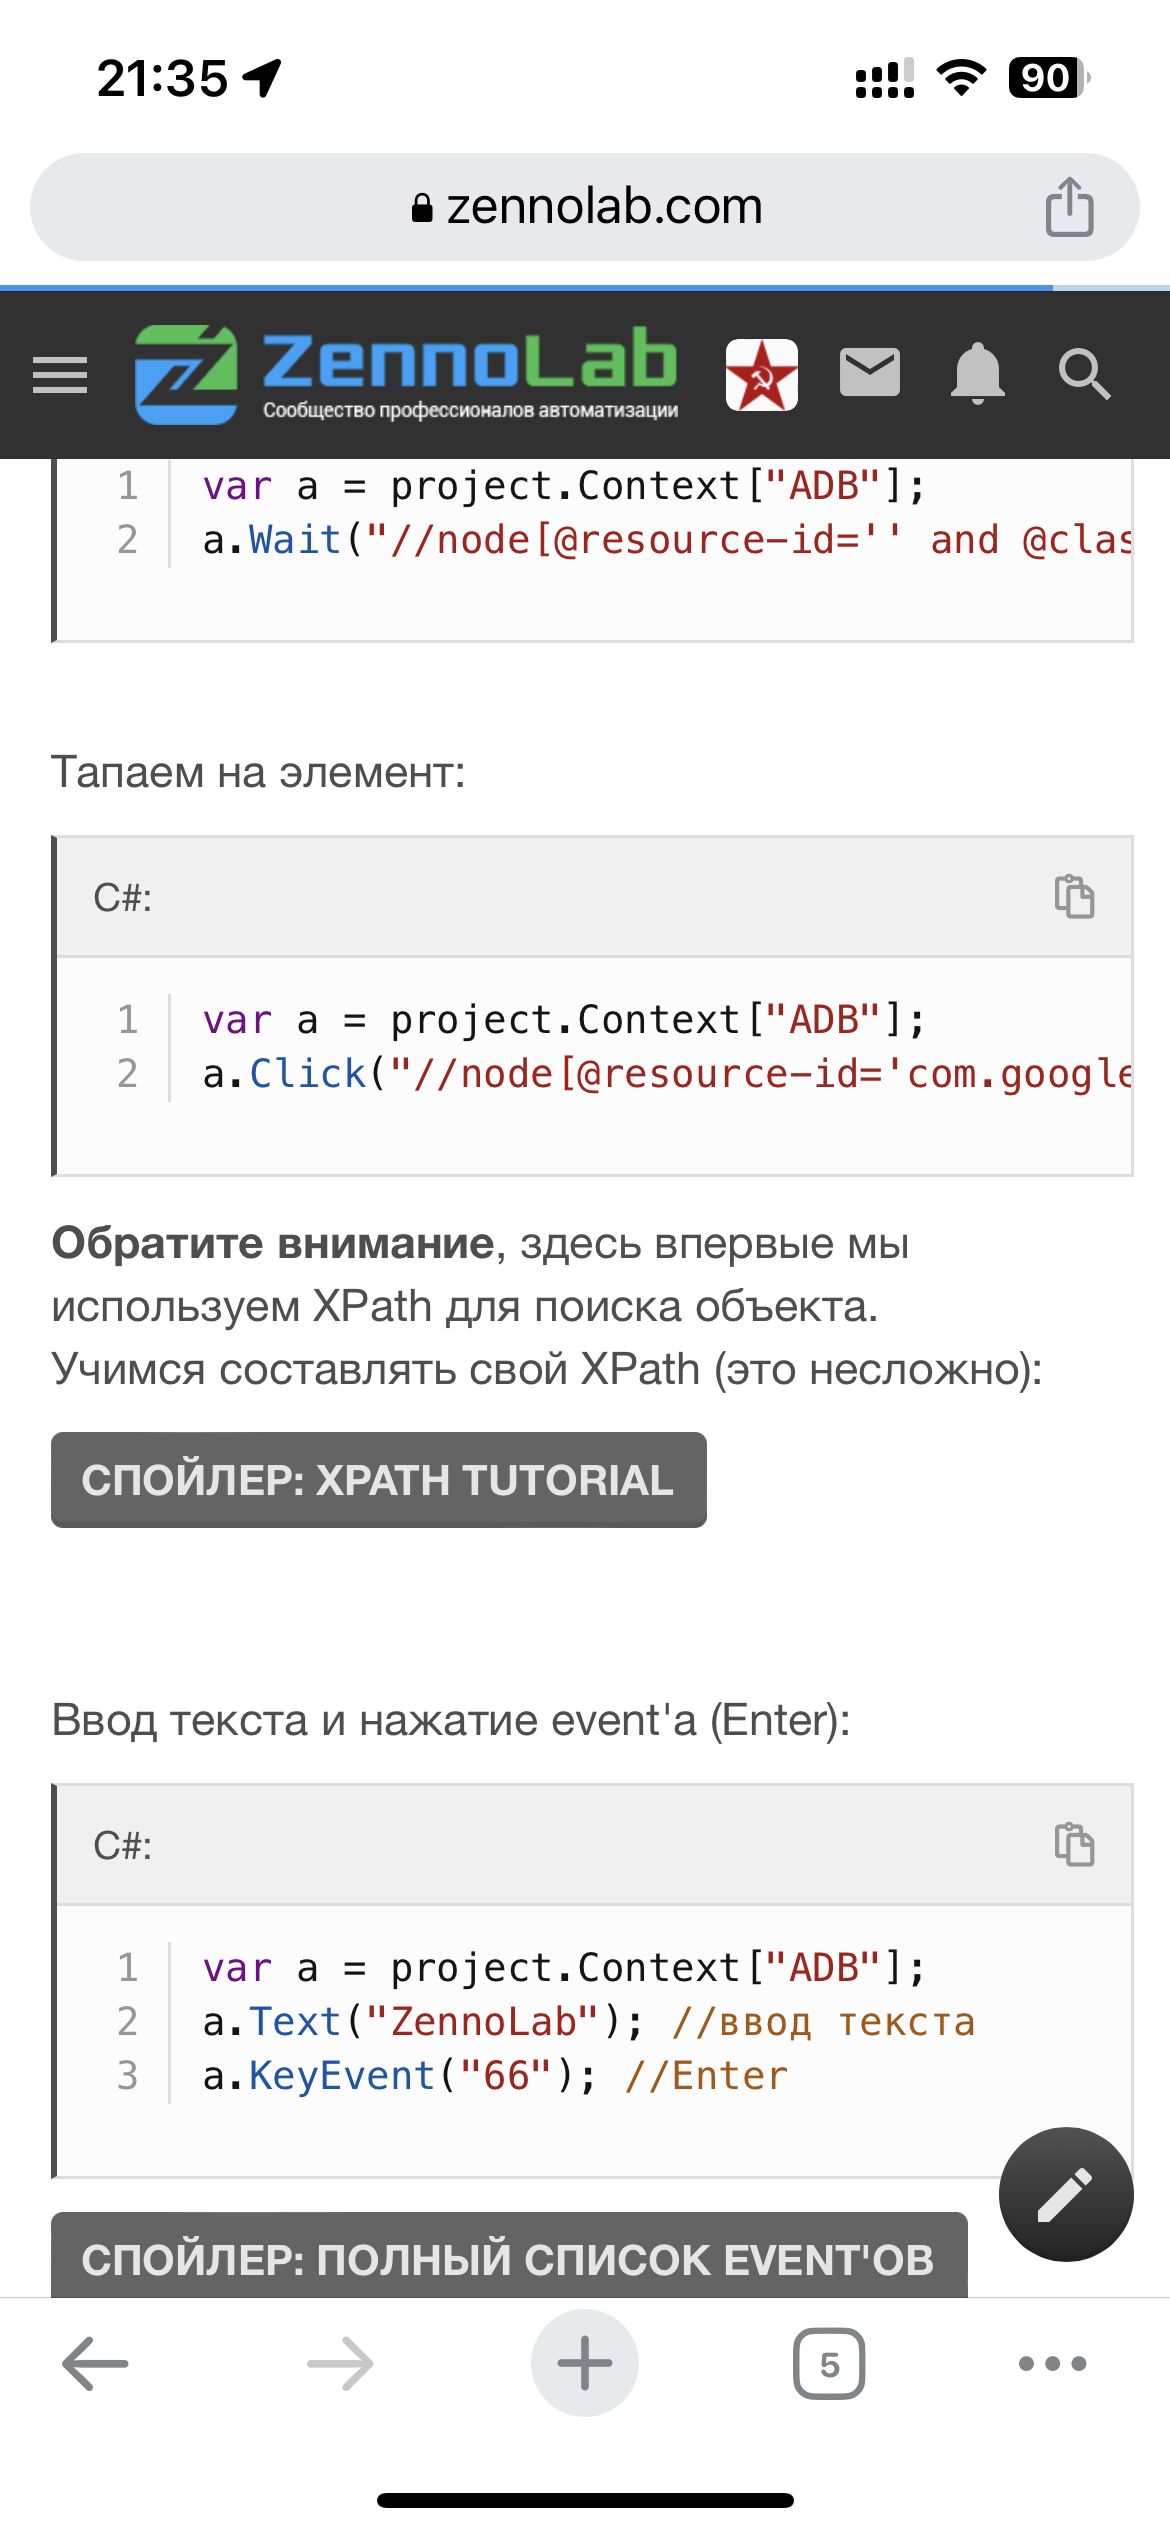Copy the Text and KeyEvent code block
The image size is (1170, 2532).
[1074, 1844]
